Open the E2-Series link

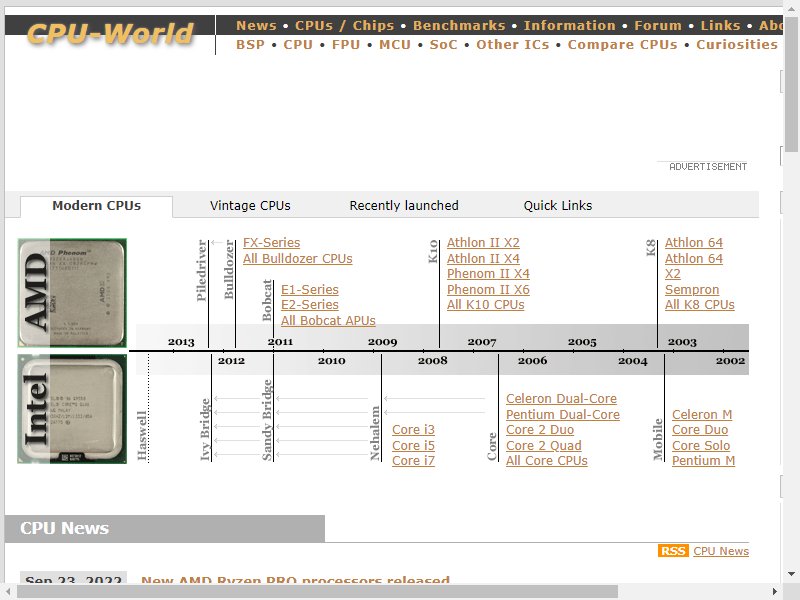[310, 305]
